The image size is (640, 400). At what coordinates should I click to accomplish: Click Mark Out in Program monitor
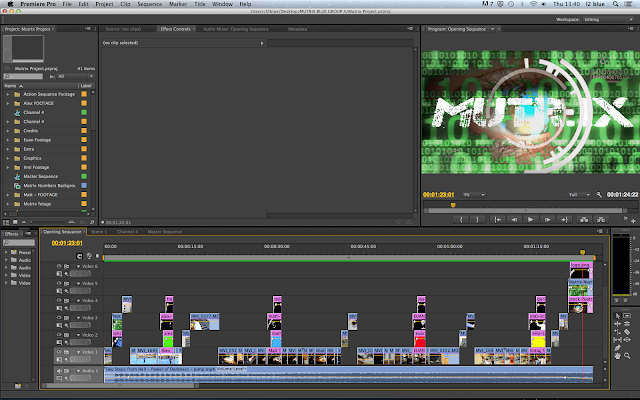pyautogui.click(x=478, y=220)
